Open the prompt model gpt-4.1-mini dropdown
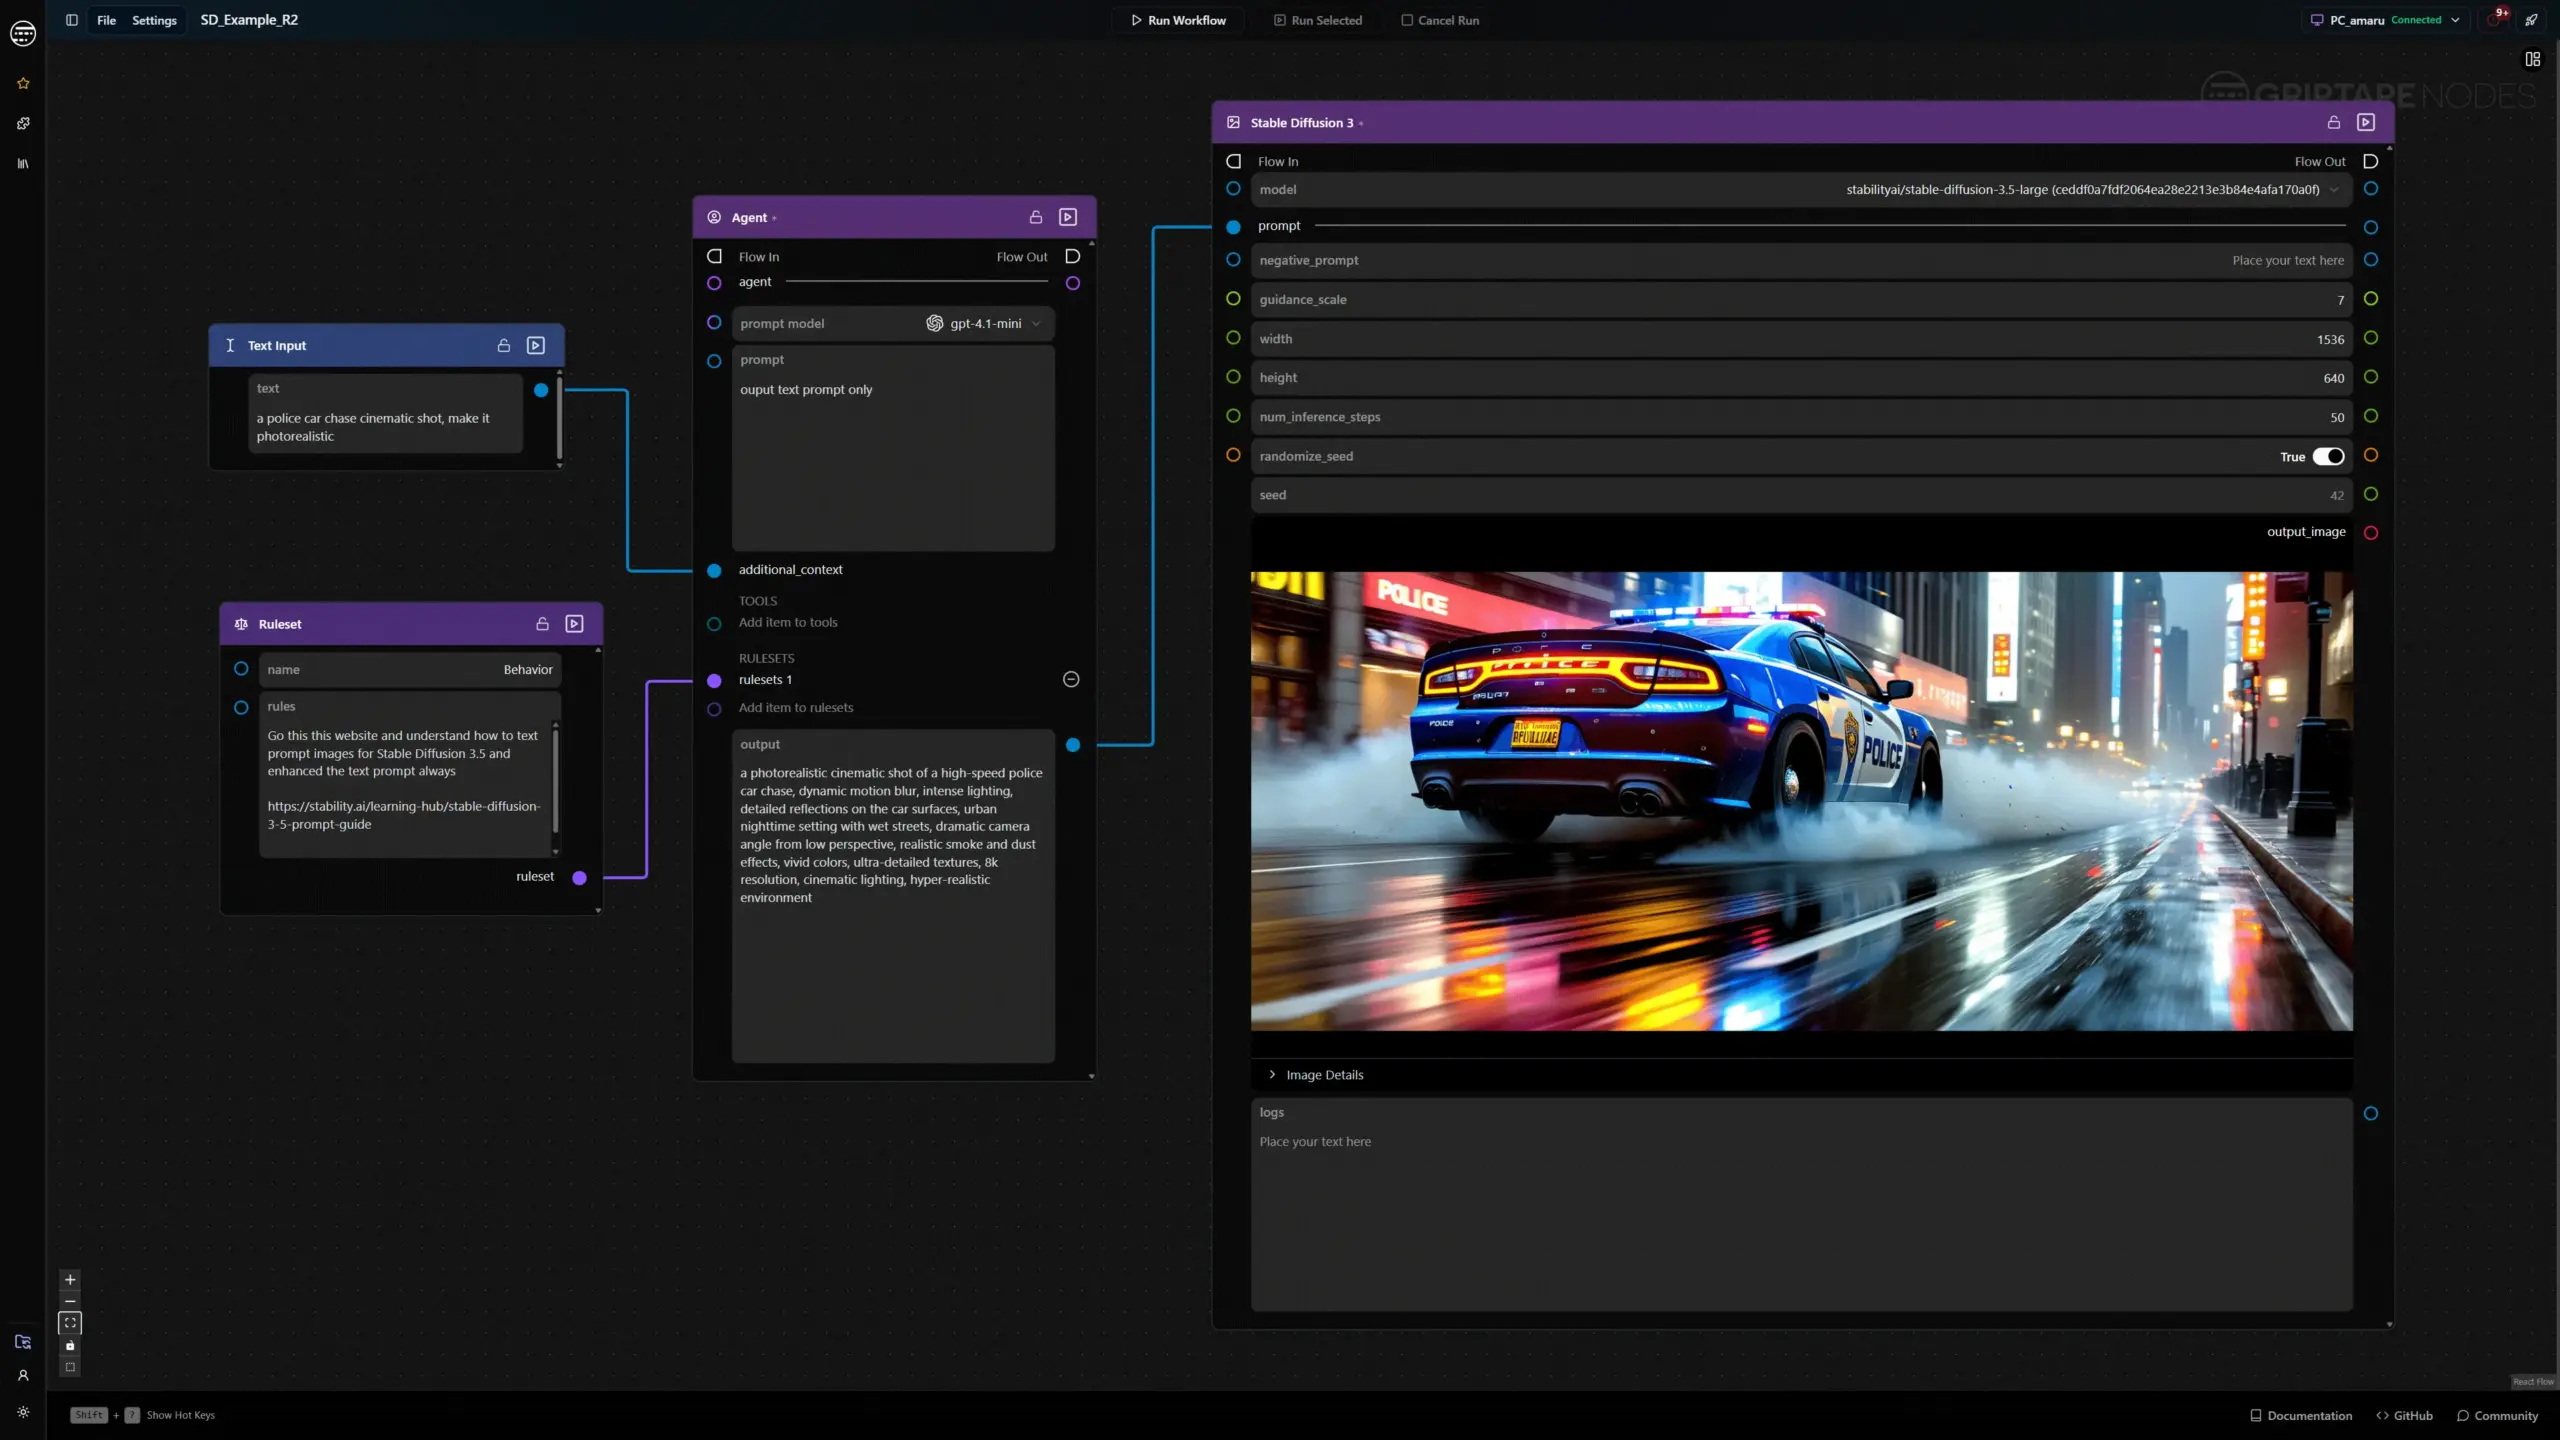2560x1440 pixels. pos(985,323)
